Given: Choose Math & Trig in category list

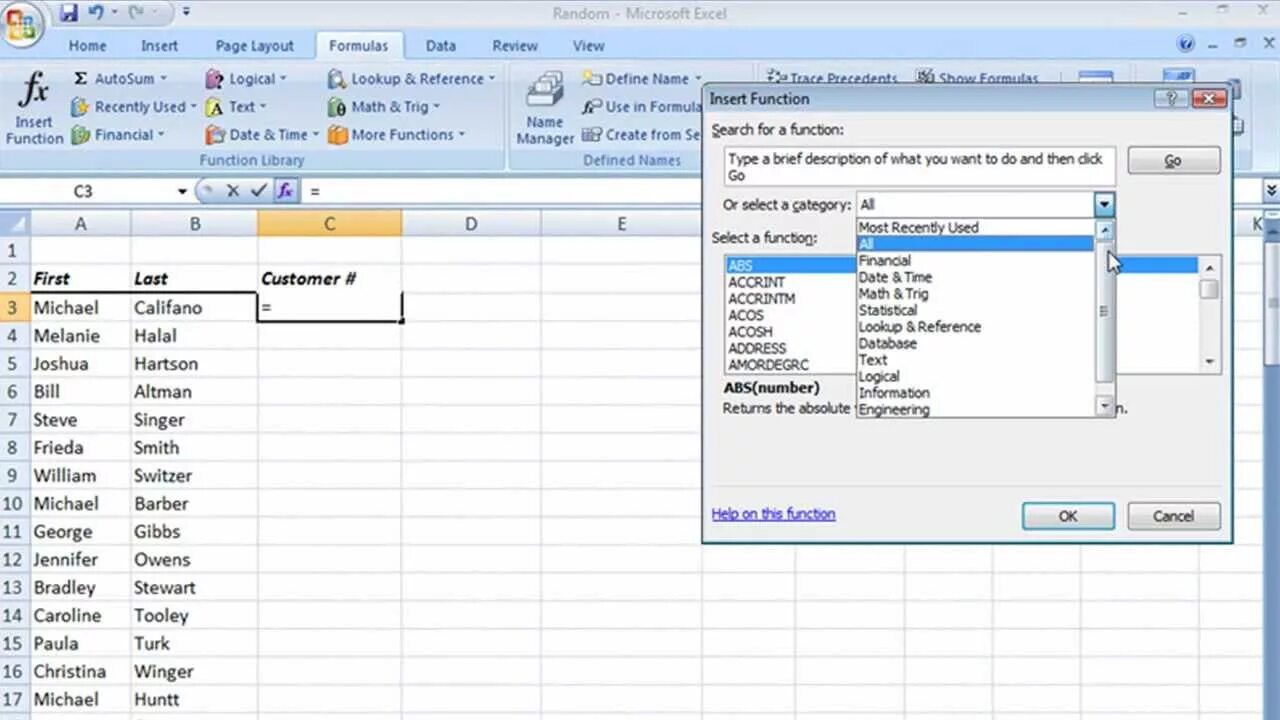Looking at the screenshot, I should click(975, 293).
